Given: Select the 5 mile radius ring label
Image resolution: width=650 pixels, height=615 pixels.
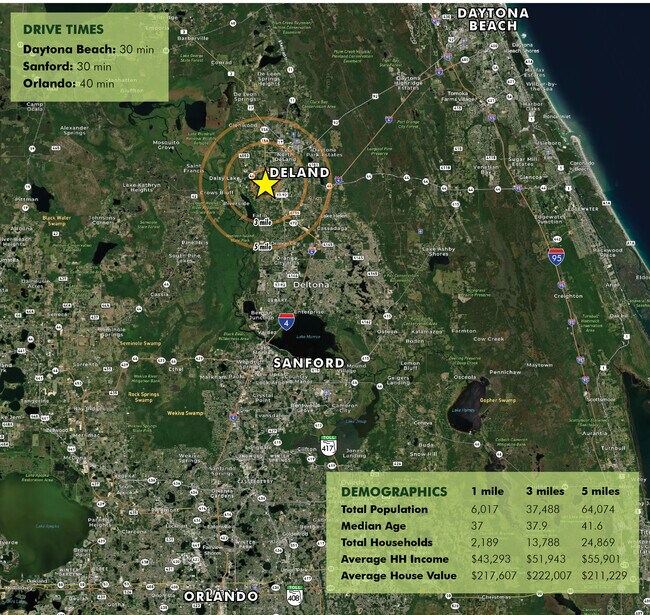Looking at the screenshot, I should 262,245.
